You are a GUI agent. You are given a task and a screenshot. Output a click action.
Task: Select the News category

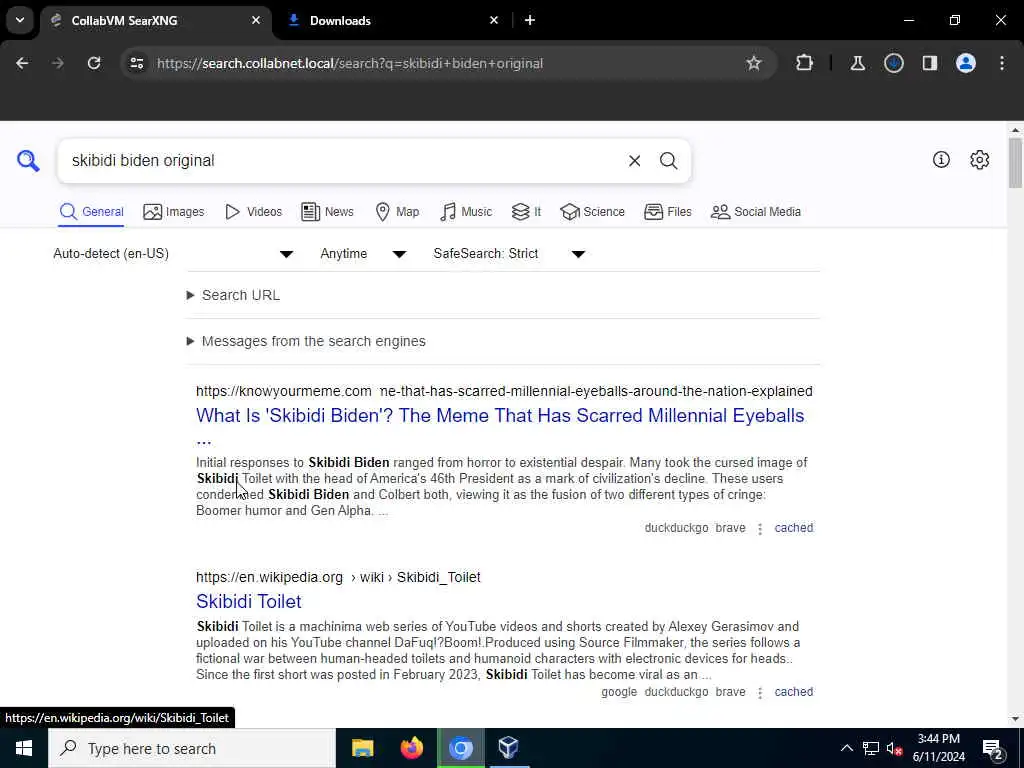327,212
